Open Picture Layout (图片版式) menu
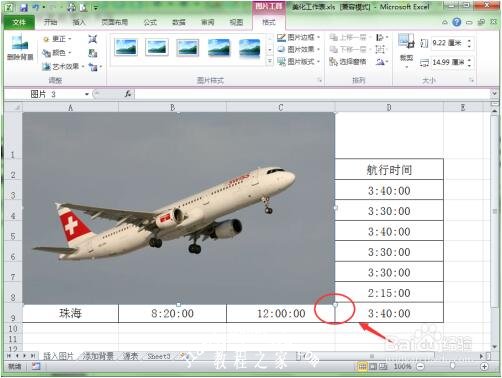 (299, 62)
